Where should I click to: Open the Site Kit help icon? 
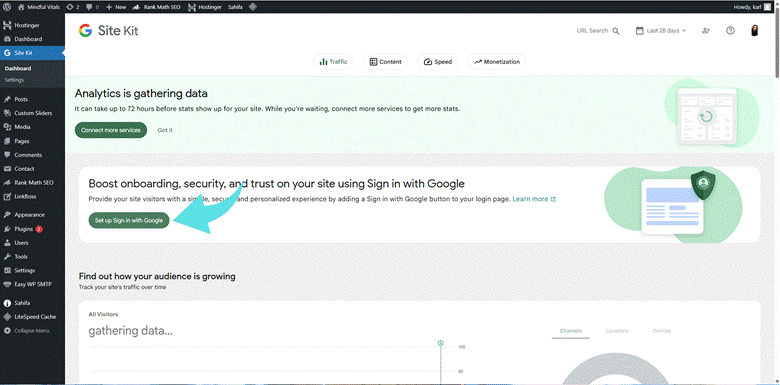point(730,31)
